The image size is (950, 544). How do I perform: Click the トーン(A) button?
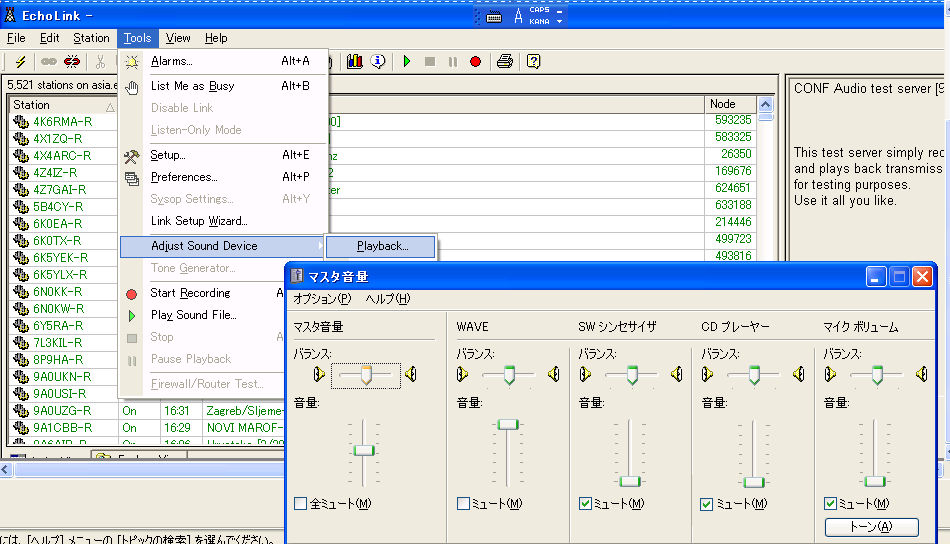871,526
